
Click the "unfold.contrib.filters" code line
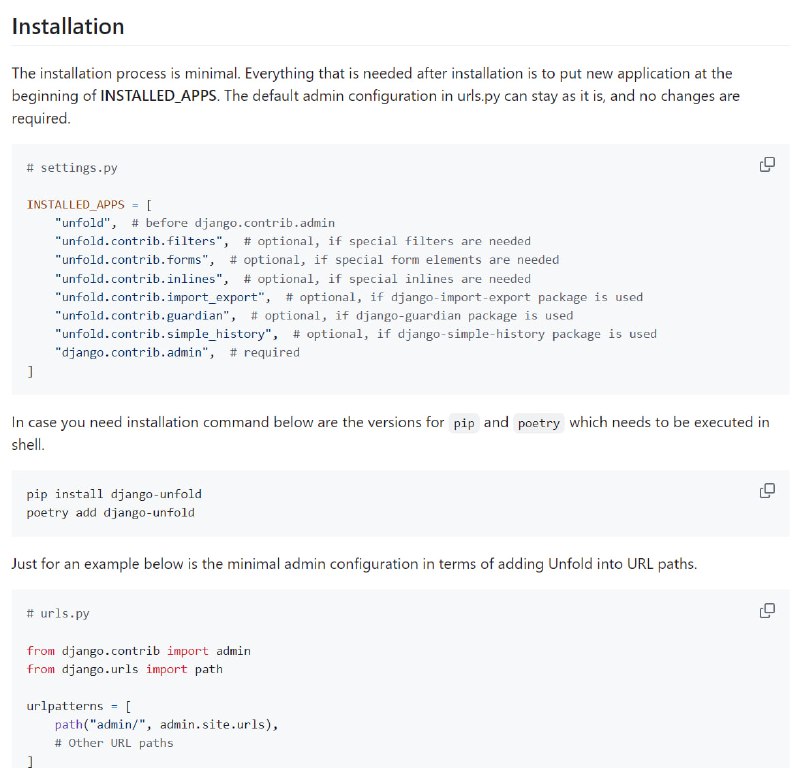(293, 241)
